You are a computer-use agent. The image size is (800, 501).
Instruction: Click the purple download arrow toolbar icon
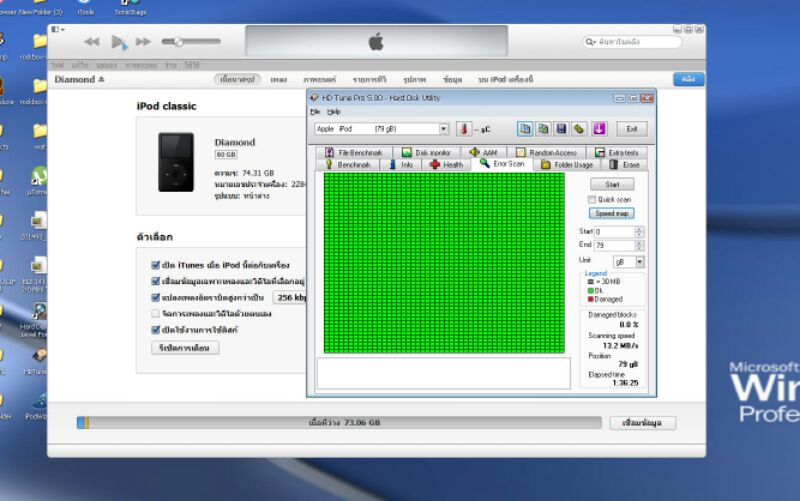click(x=599, y=129)
